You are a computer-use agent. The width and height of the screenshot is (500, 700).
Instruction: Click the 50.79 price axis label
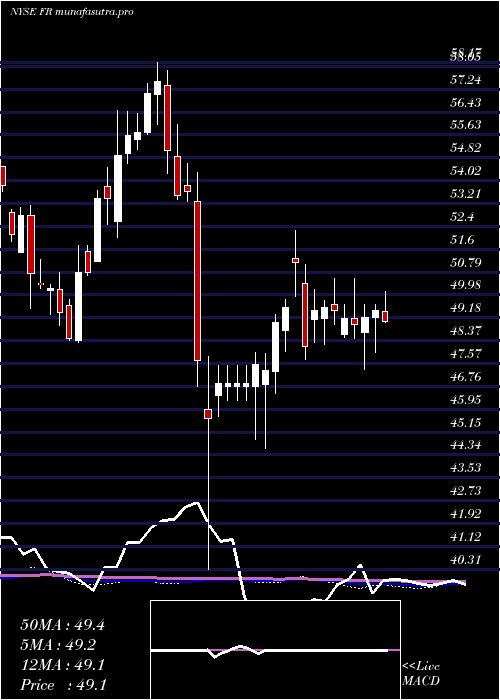tap(467, 262)
